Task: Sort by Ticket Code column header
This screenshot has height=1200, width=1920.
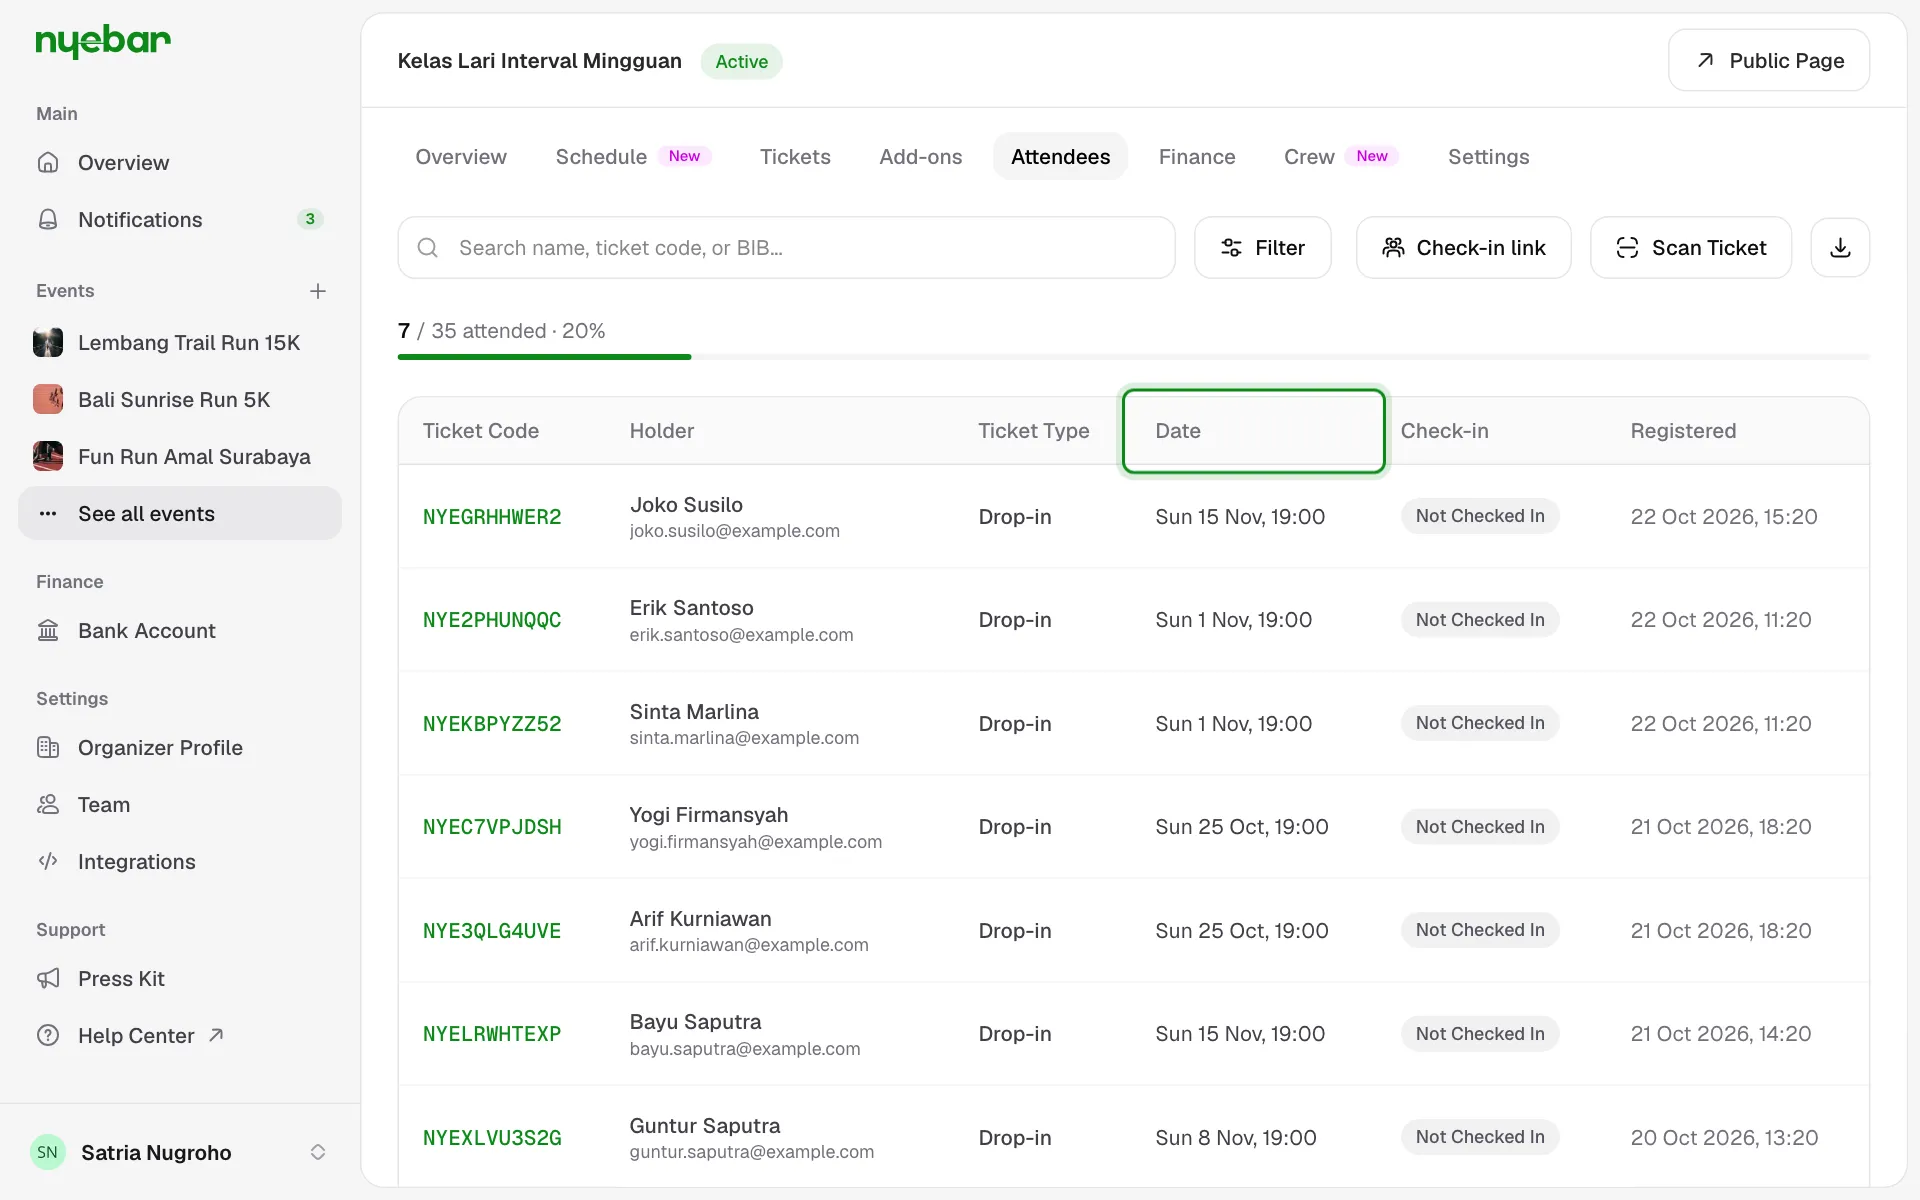Action: pos(481,431)
